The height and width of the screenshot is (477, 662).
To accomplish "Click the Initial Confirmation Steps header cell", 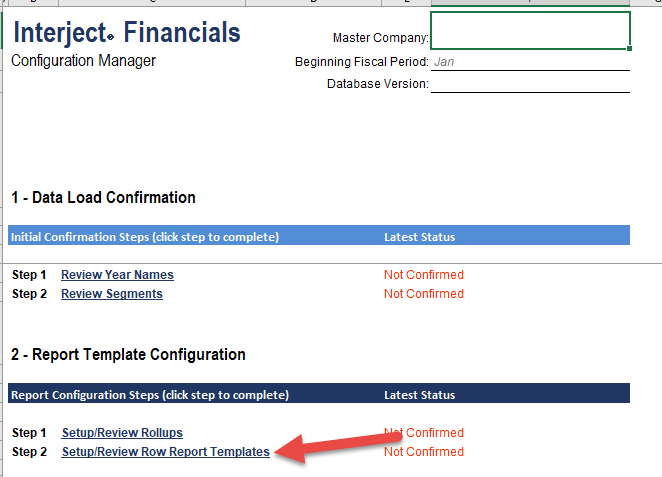I will (145, 237).
